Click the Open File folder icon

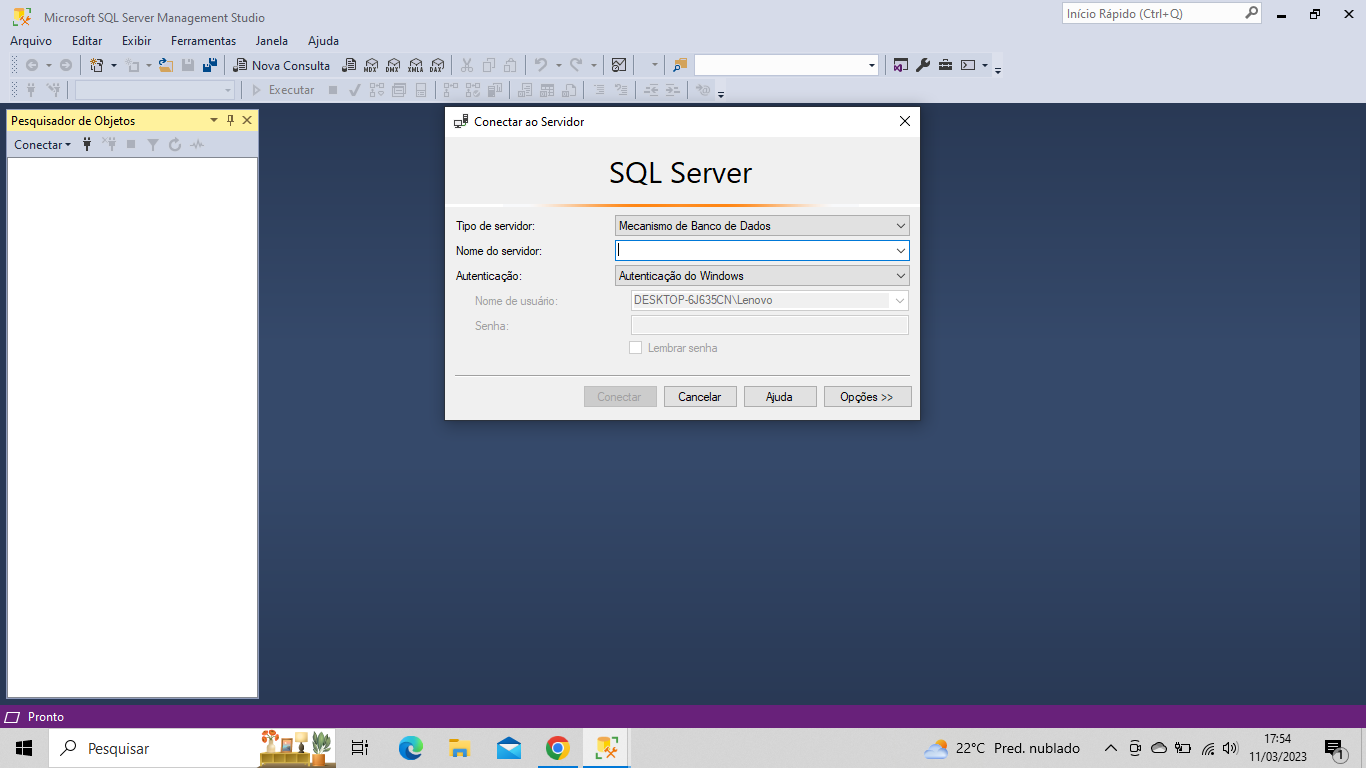coord(166,65)
